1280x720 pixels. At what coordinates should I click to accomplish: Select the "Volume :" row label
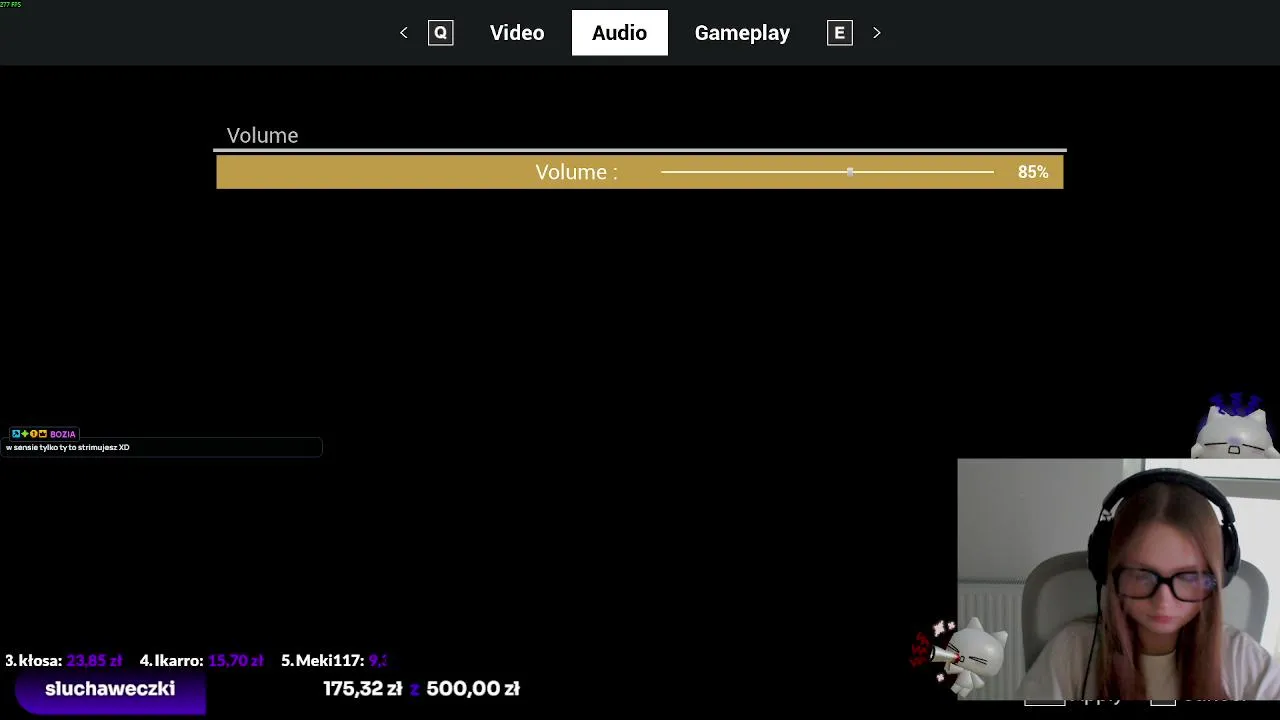(576, 172)
